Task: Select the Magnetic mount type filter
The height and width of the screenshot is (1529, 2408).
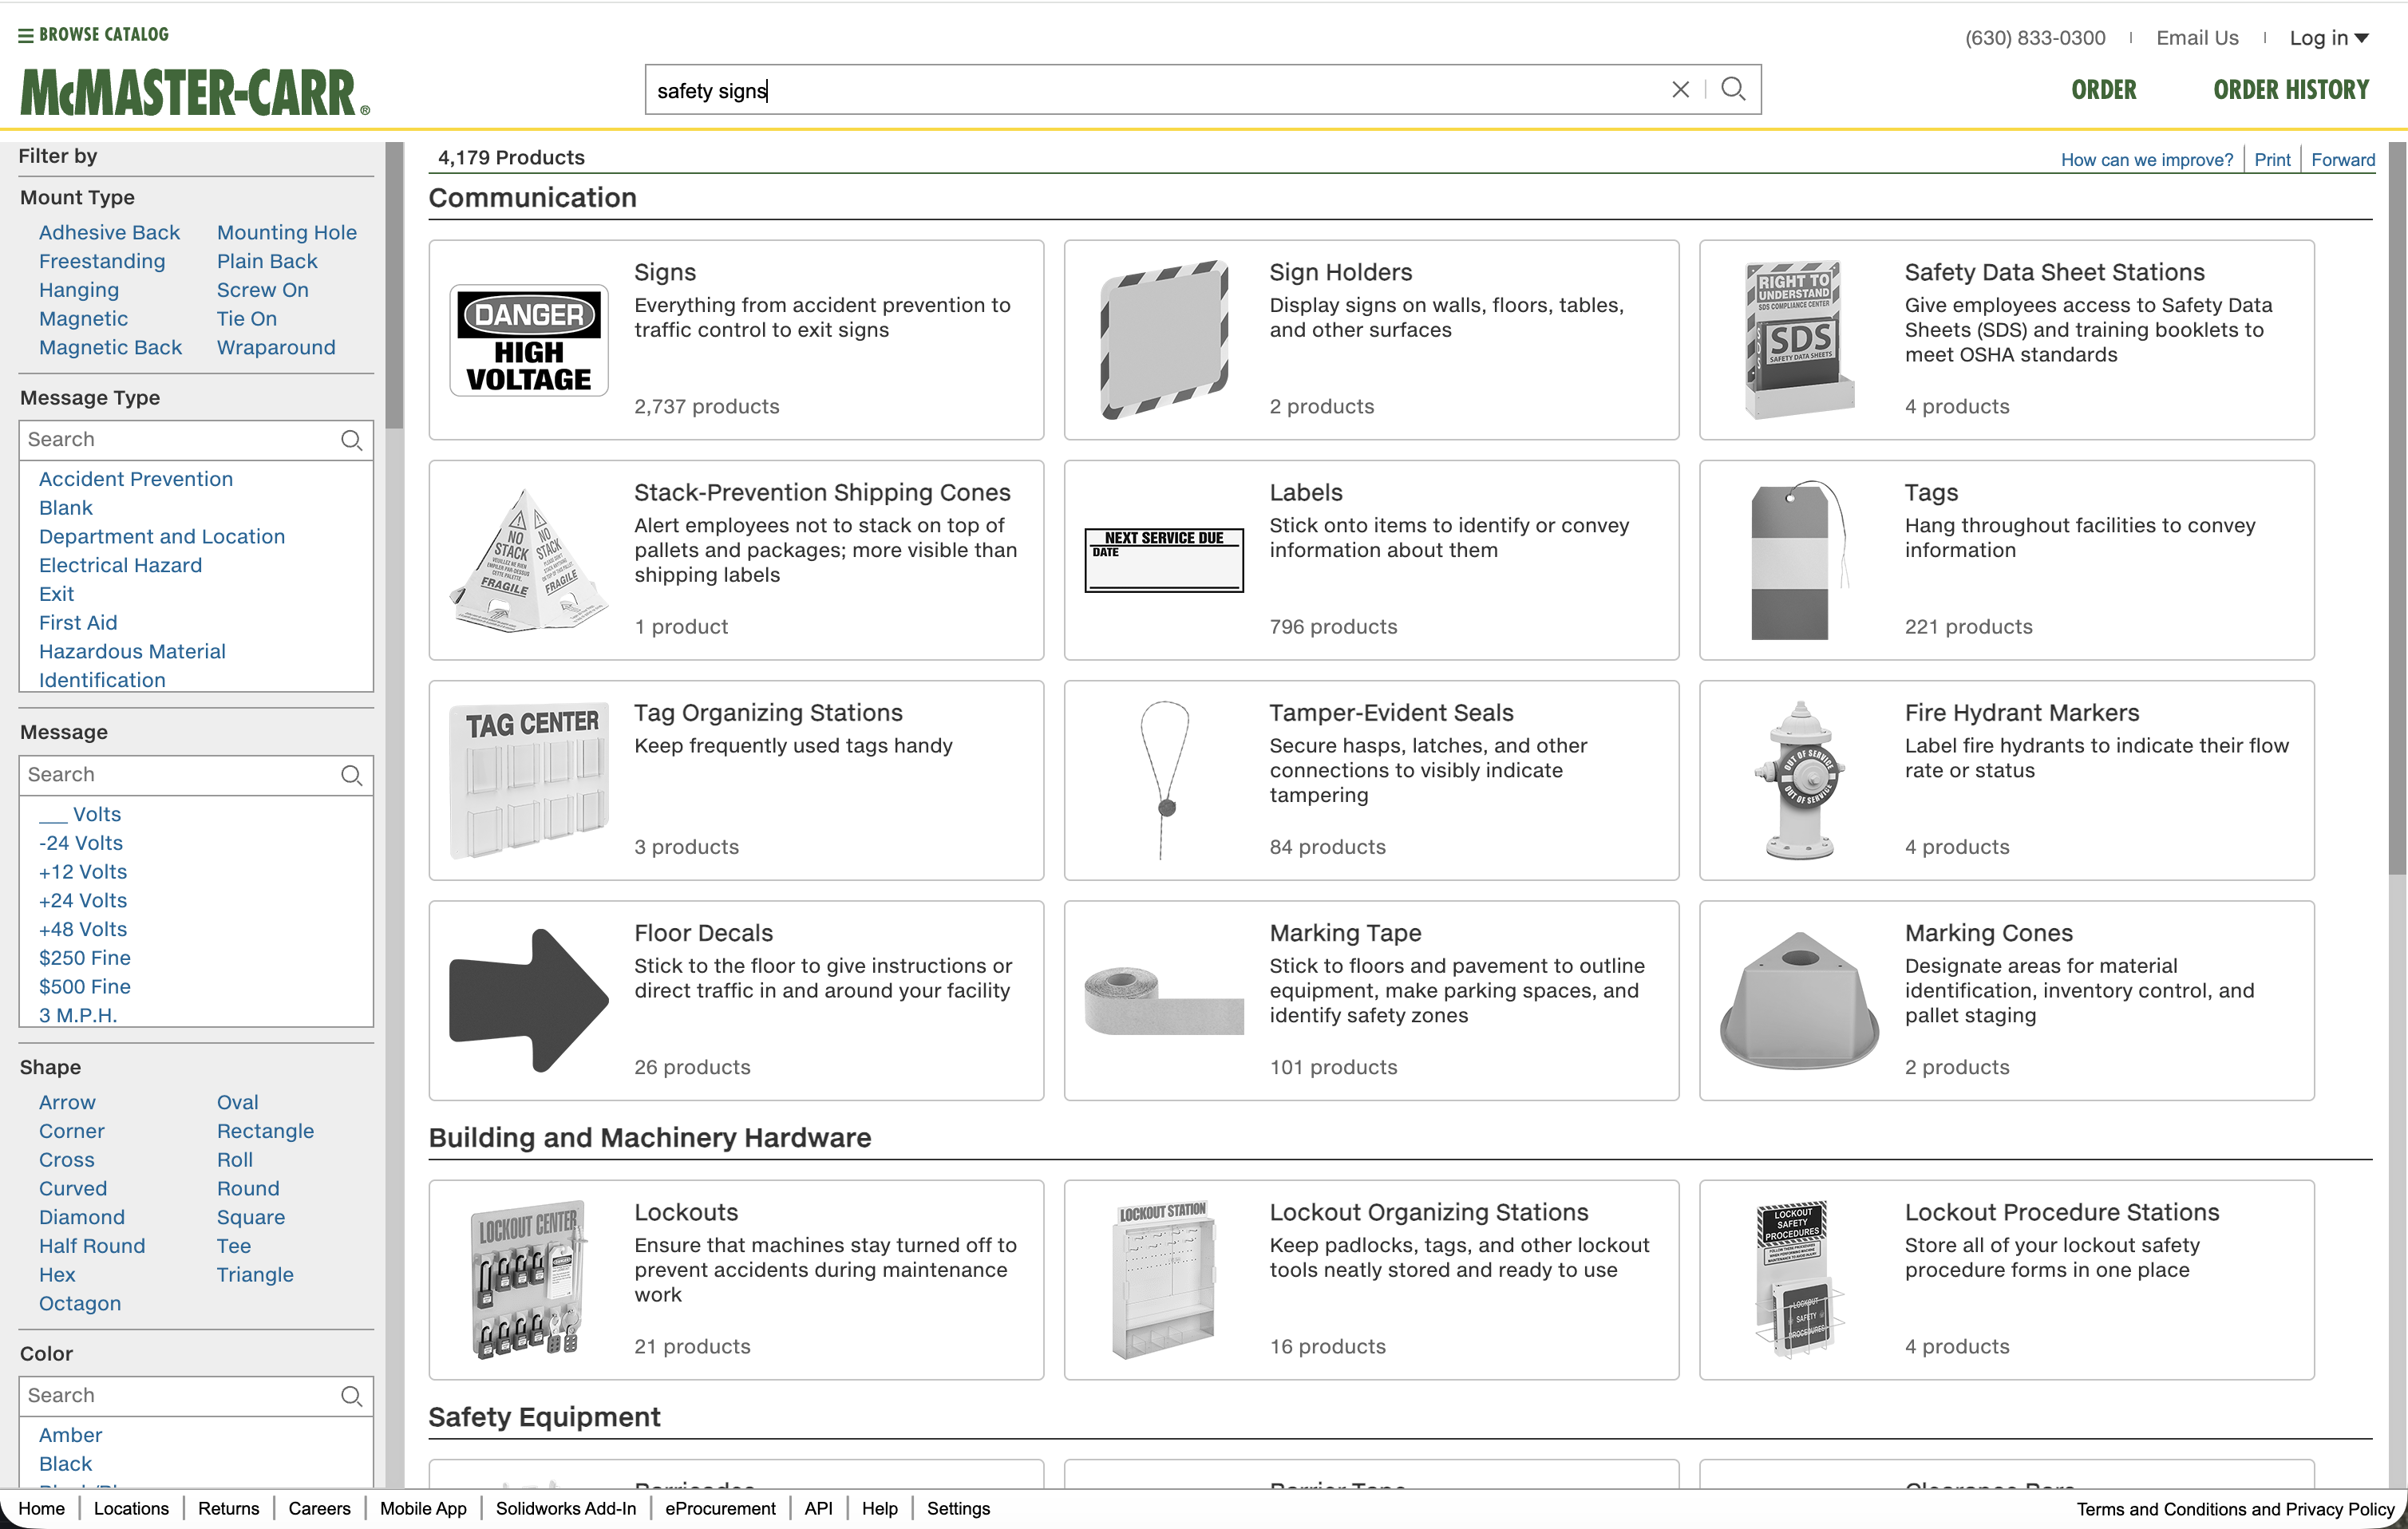Action: (x=83, y=318)
